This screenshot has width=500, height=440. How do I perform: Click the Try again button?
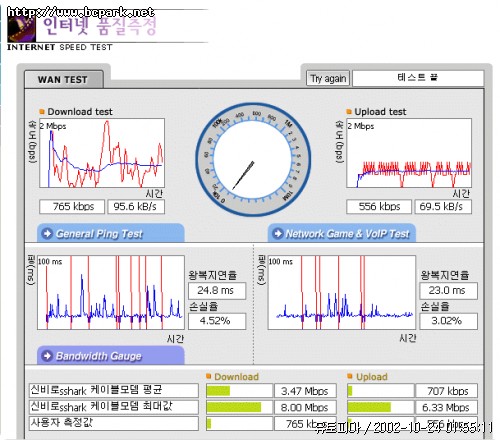(328, 78)
